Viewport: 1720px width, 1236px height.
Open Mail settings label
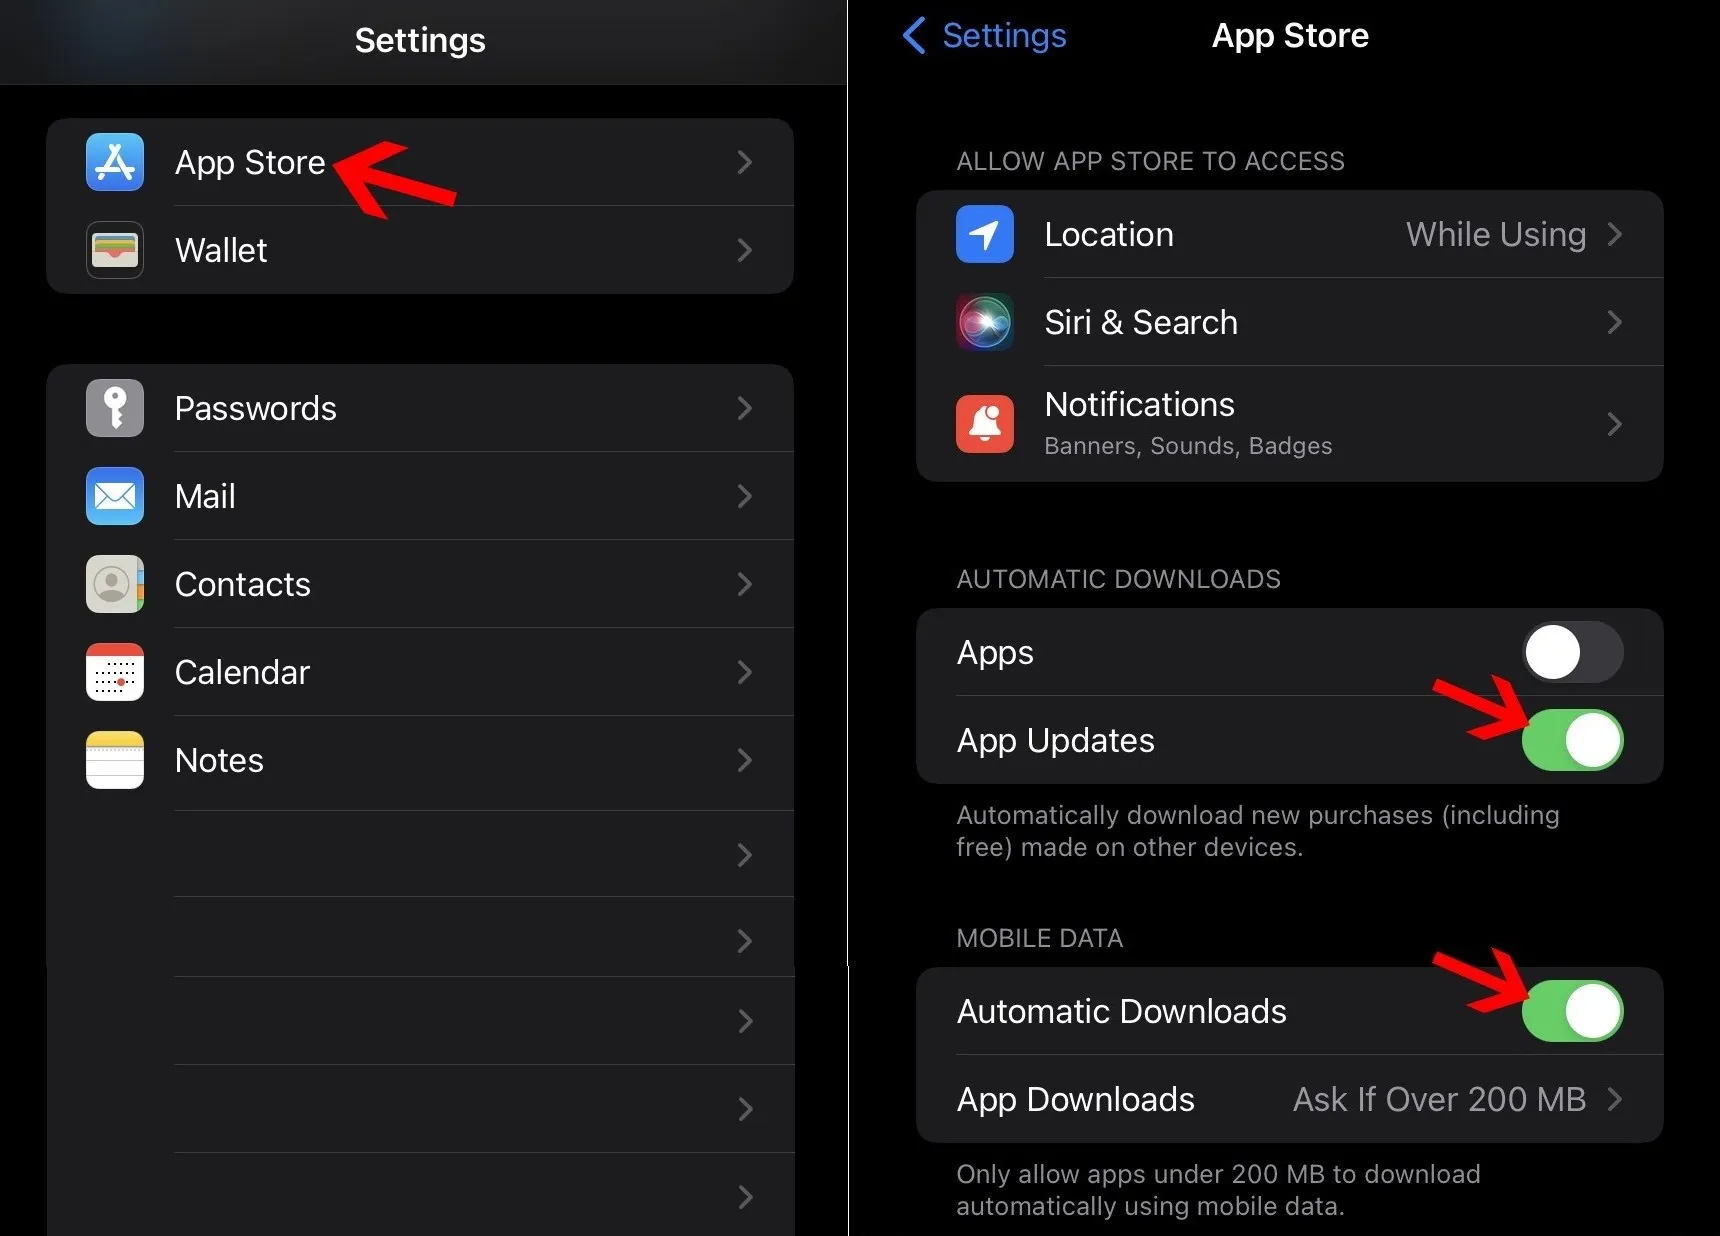[x=205, y=496]
